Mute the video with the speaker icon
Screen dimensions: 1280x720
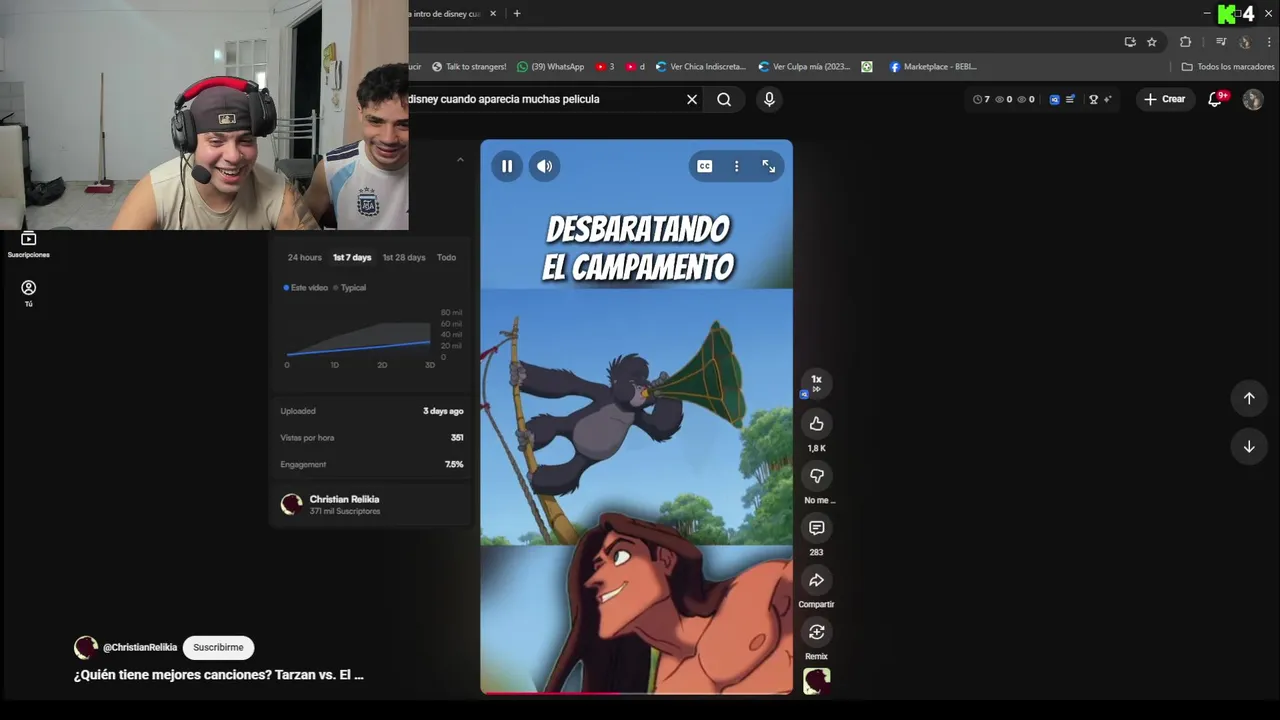544,166
